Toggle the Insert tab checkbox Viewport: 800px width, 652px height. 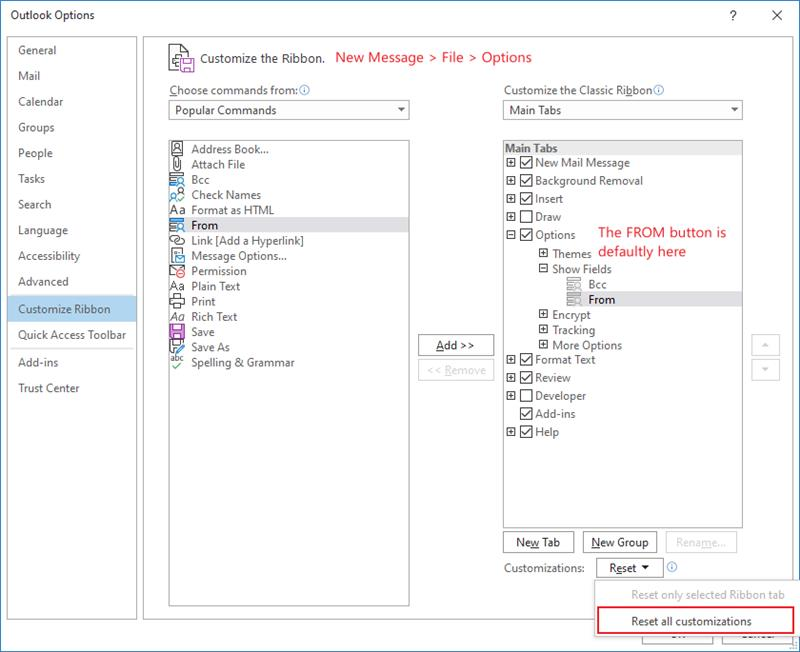526,198
